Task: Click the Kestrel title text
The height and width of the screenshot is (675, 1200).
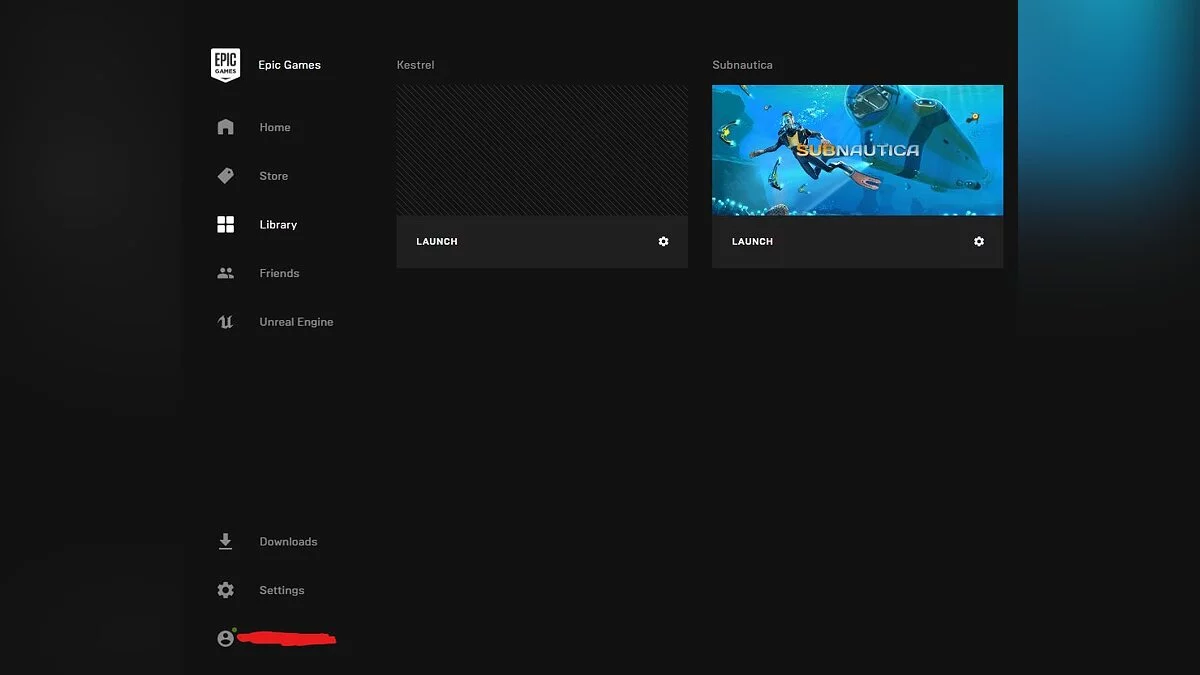Action: [415, 65]
